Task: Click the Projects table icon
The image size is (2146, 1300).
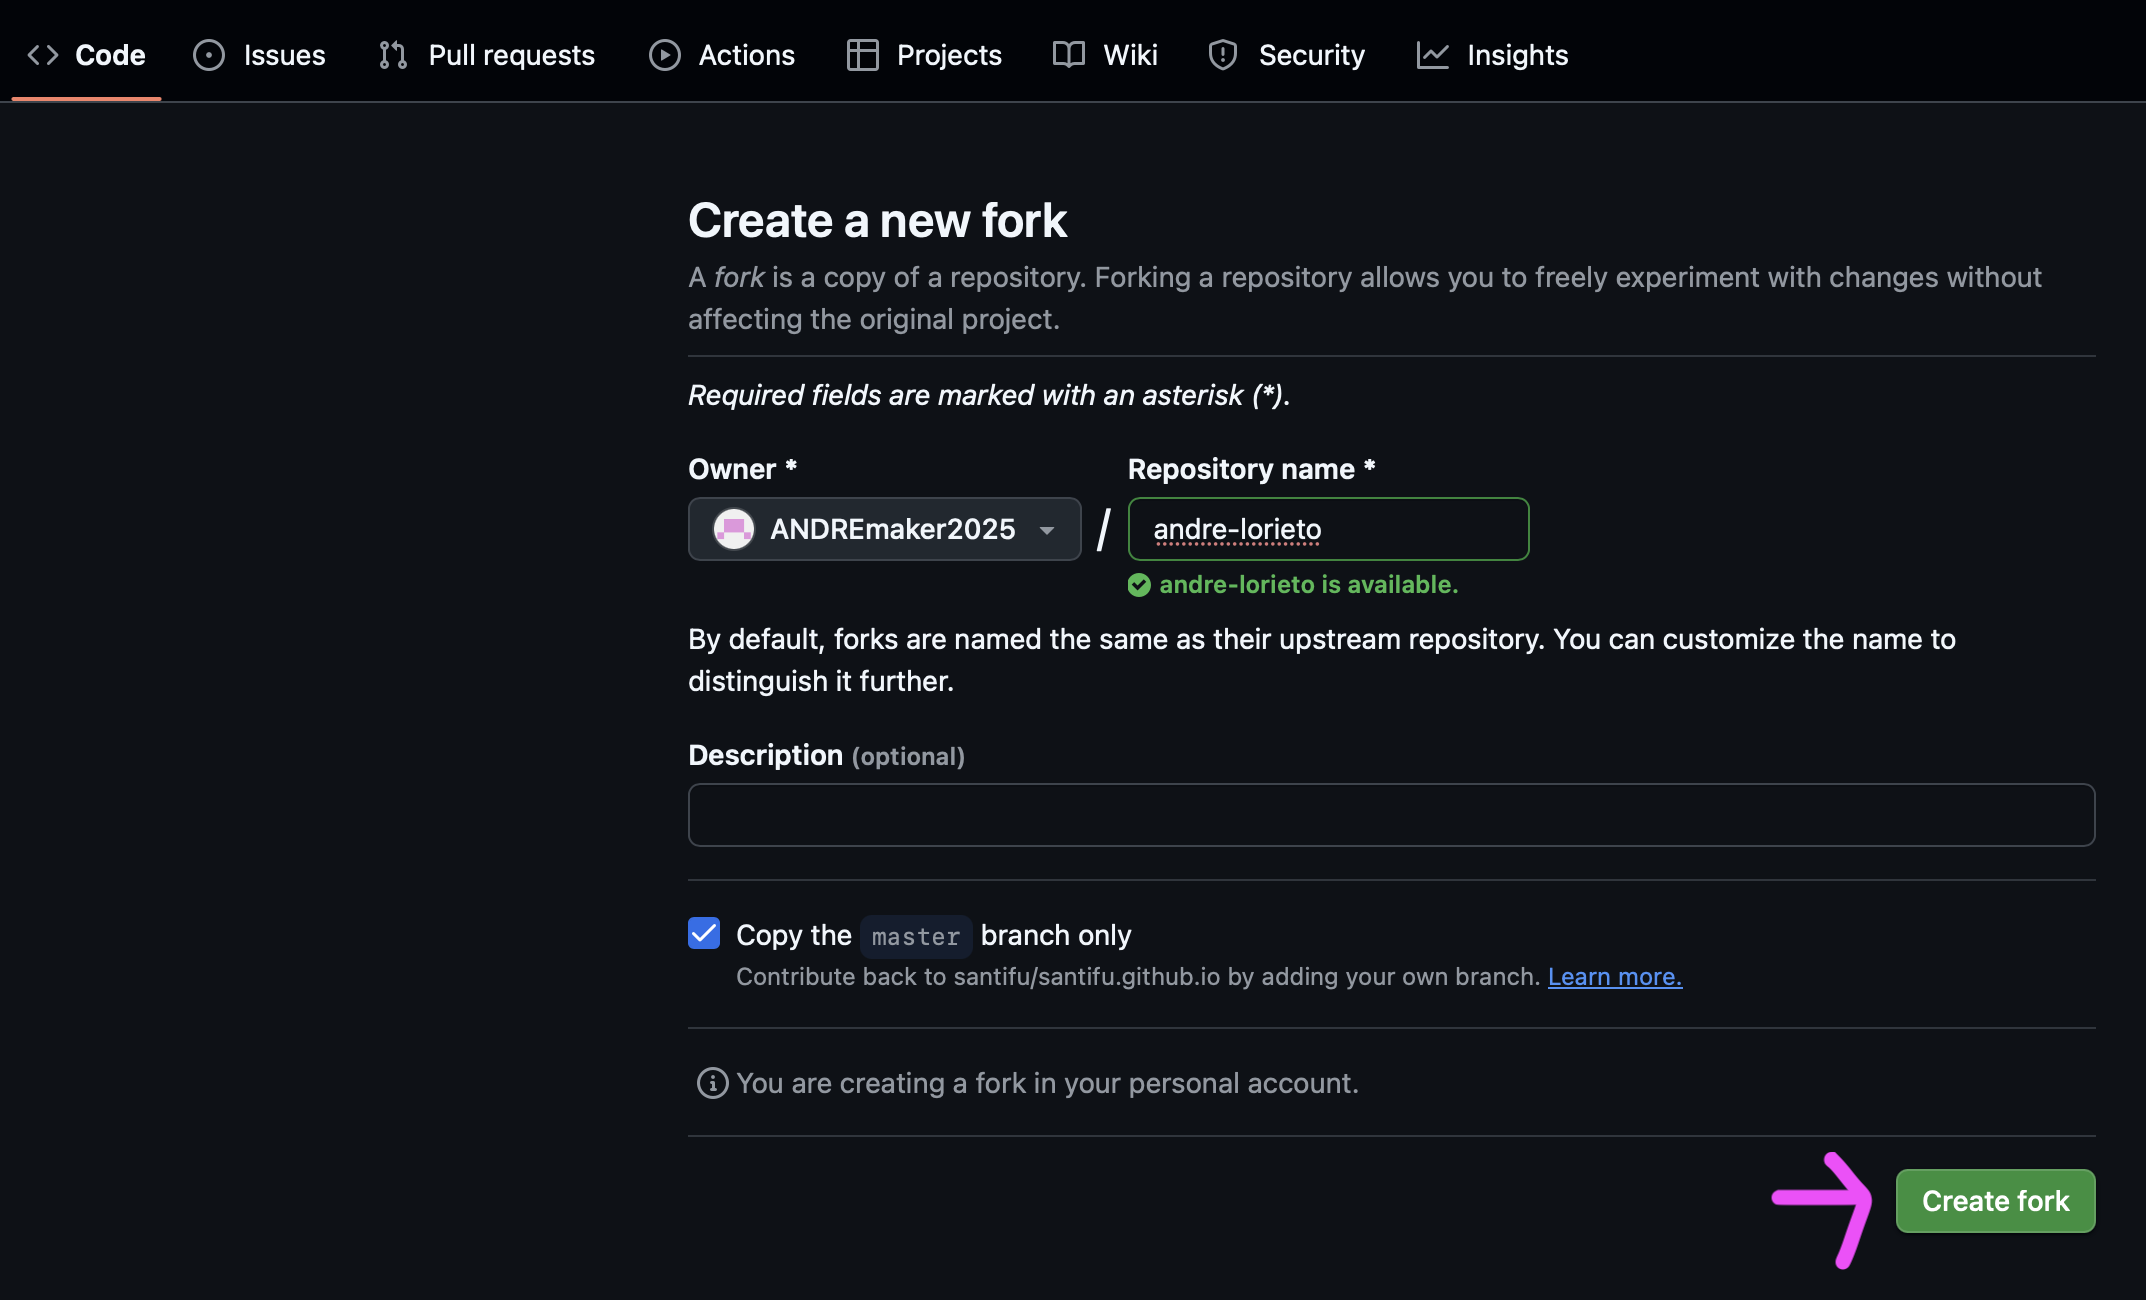Action: pos(862,55)
